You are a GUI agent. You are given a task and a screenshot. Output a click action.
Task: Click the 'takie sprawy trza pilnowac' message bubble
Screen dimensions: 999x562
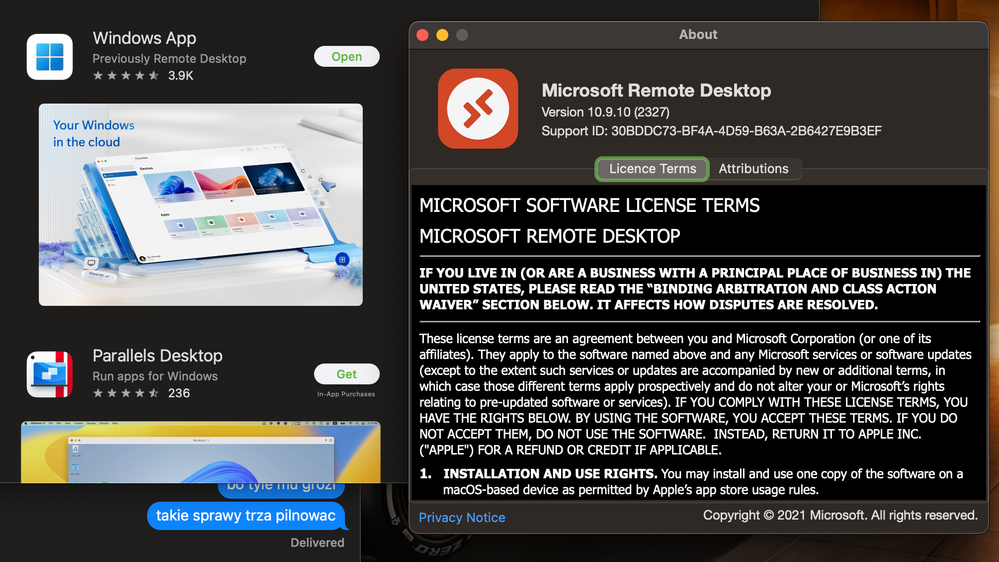(x=247, y=515)
